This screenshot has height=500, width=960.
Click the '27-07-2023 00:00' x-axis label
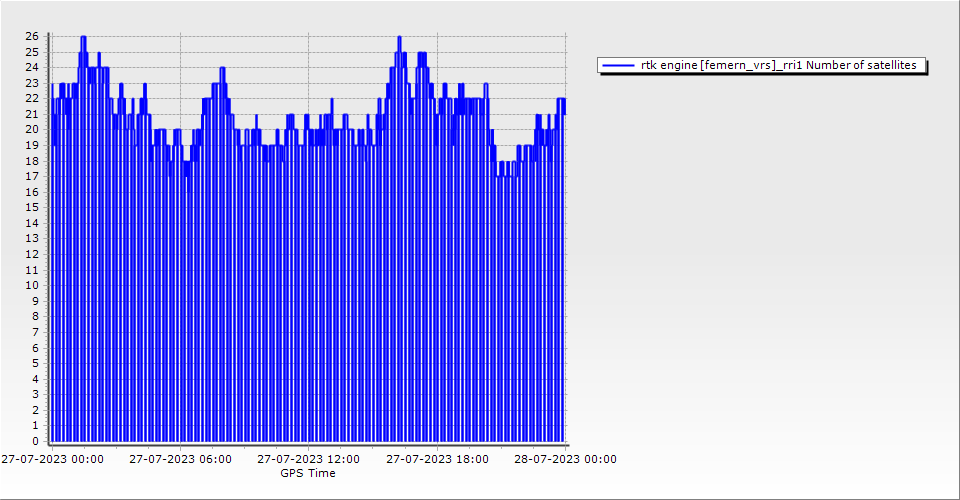52,460
